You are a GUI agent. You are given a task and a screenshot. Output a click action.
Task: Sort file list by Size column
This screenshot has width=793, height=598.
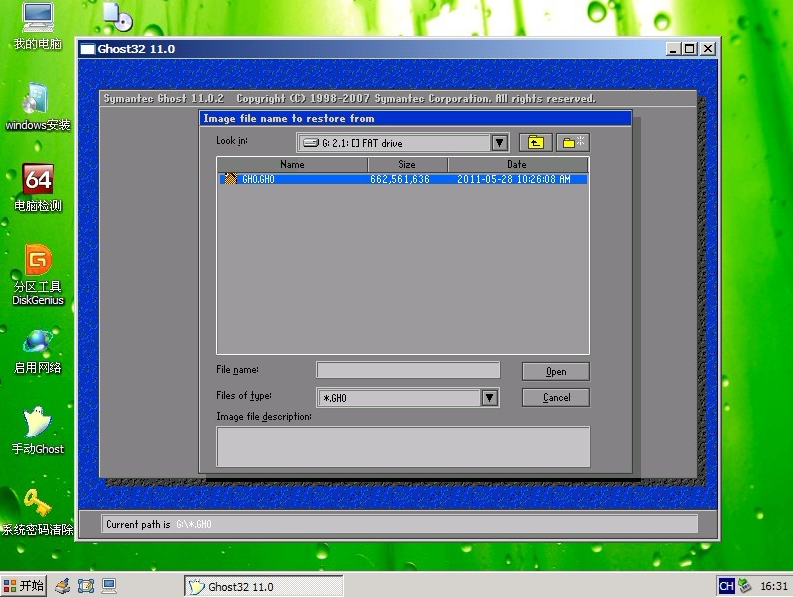pos(407,164)
